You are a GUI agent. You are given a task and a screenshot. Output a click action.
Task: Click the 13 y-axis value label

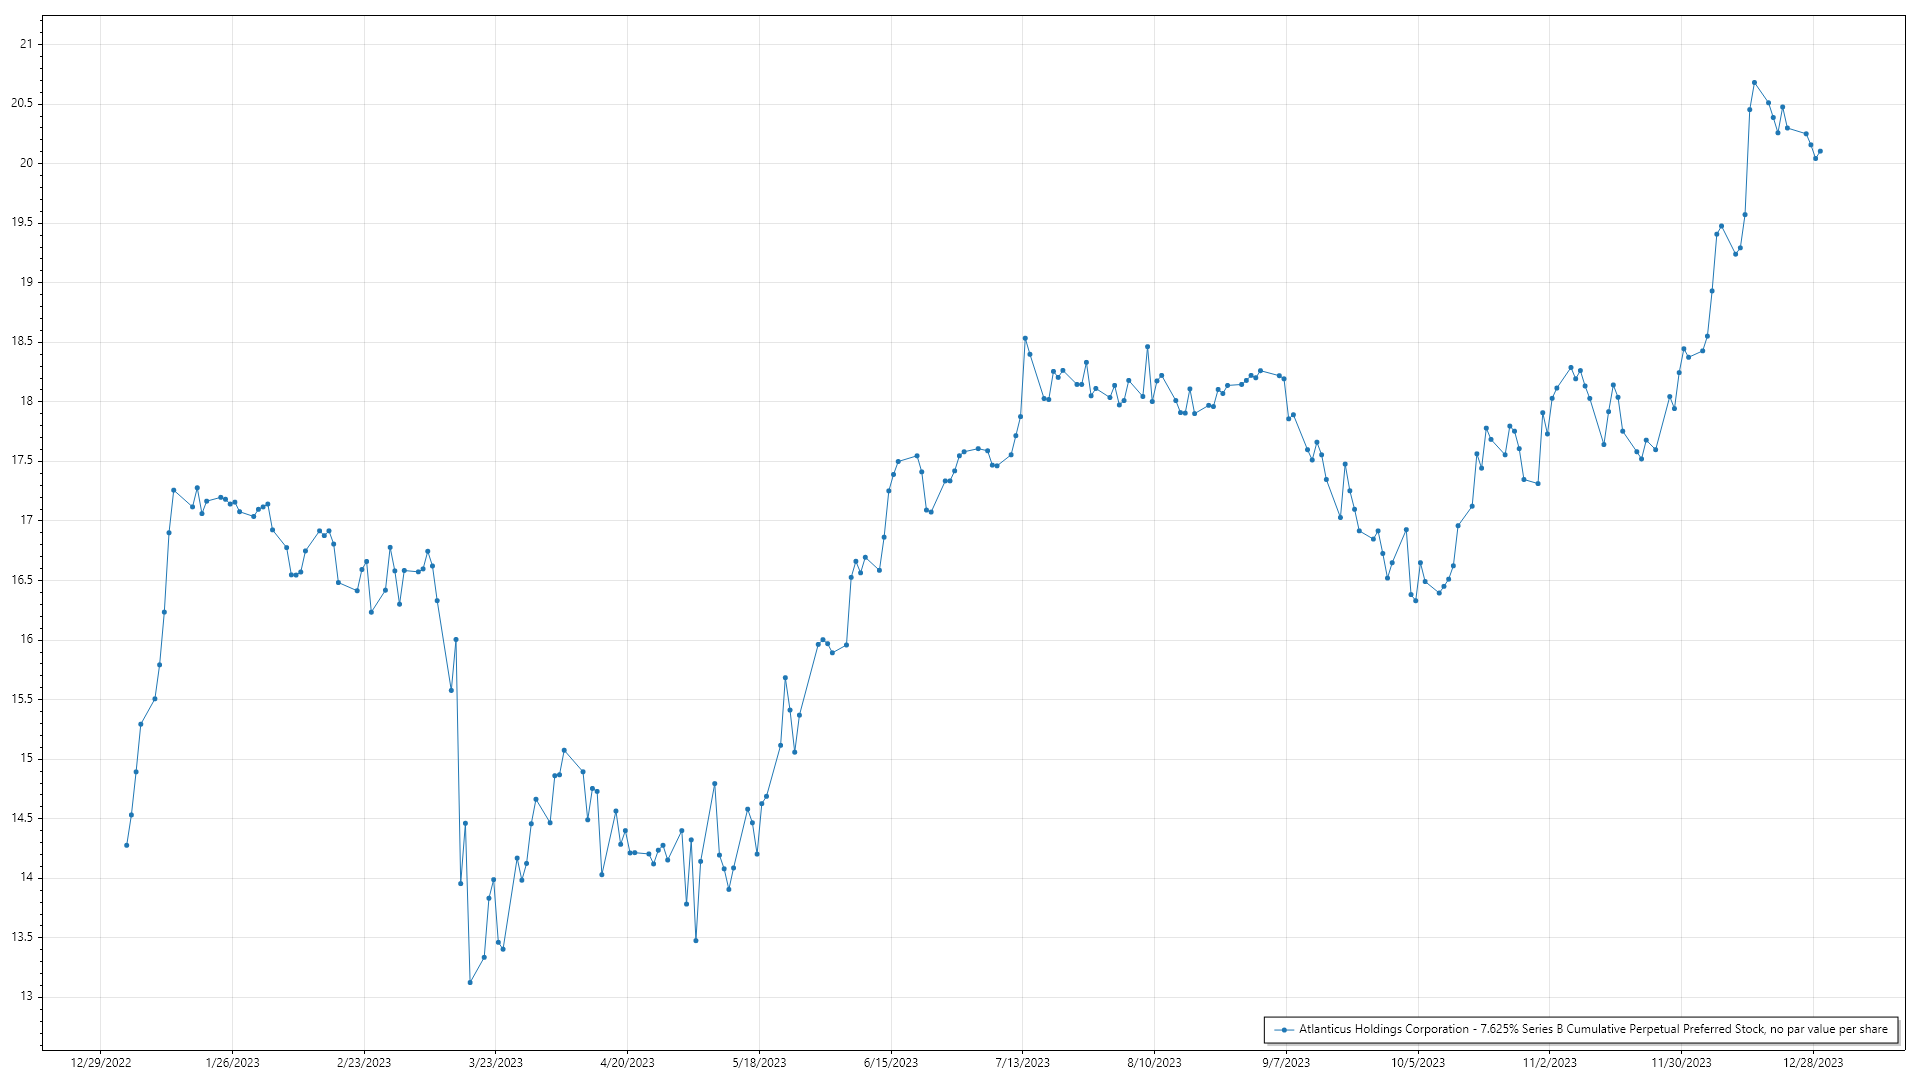point(26,997)
